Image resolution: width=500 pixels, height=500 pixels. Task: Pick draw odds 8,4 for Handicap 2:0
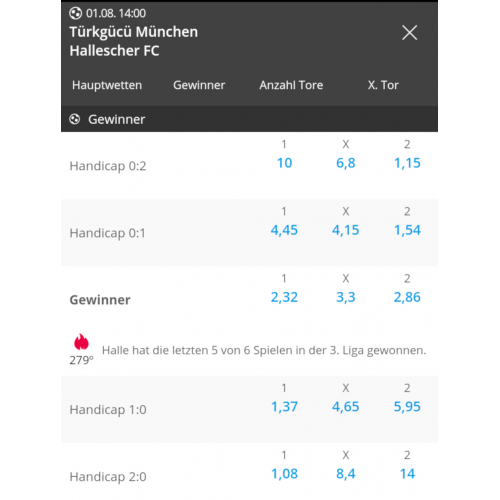pyautogui.click(x=346, y=474)
